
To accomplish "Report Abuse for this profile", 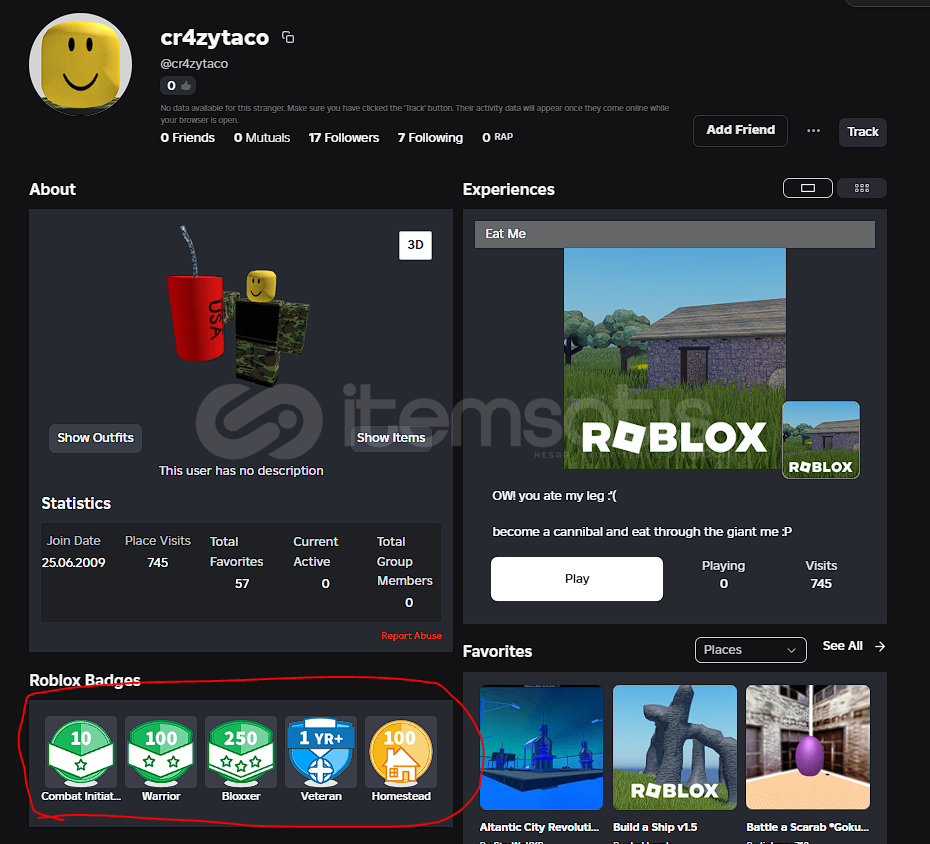I will tap(411, 636).
